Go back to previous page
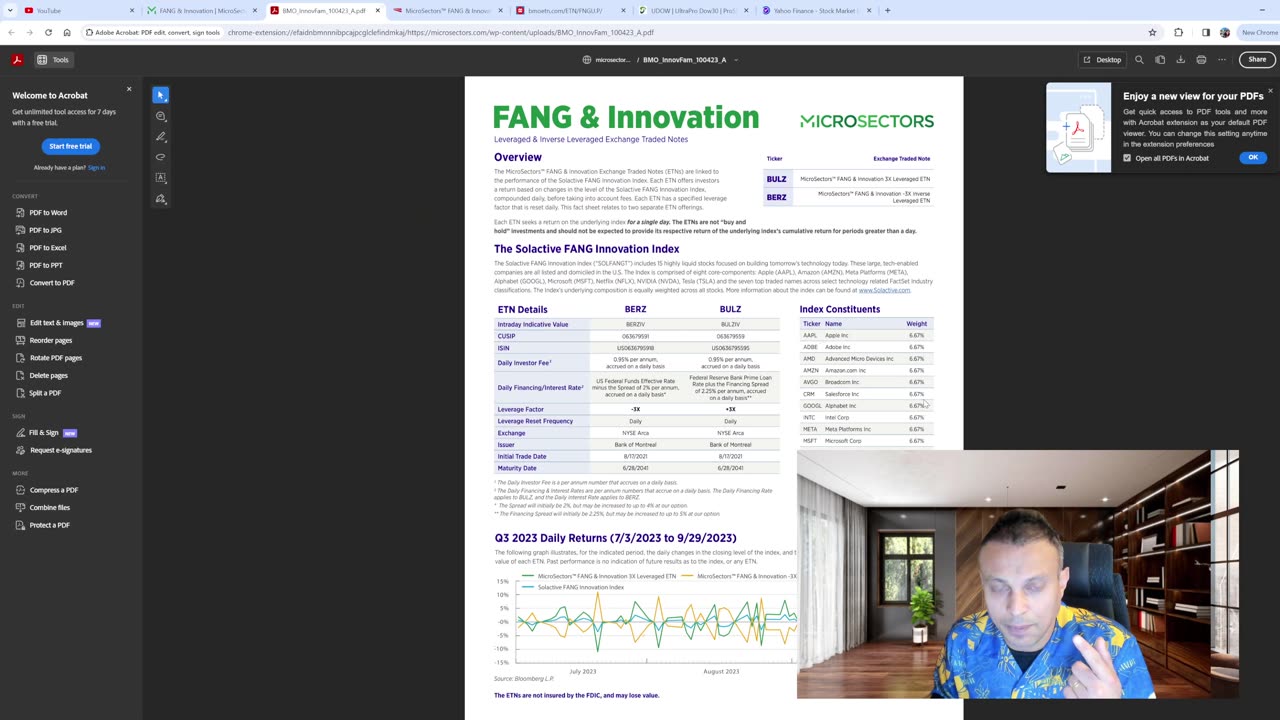The image size is (1280, 720). [x=11, y=32]
